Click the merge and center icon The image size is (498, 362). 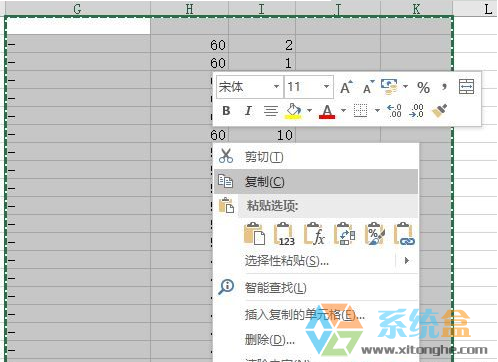point(466,87)
